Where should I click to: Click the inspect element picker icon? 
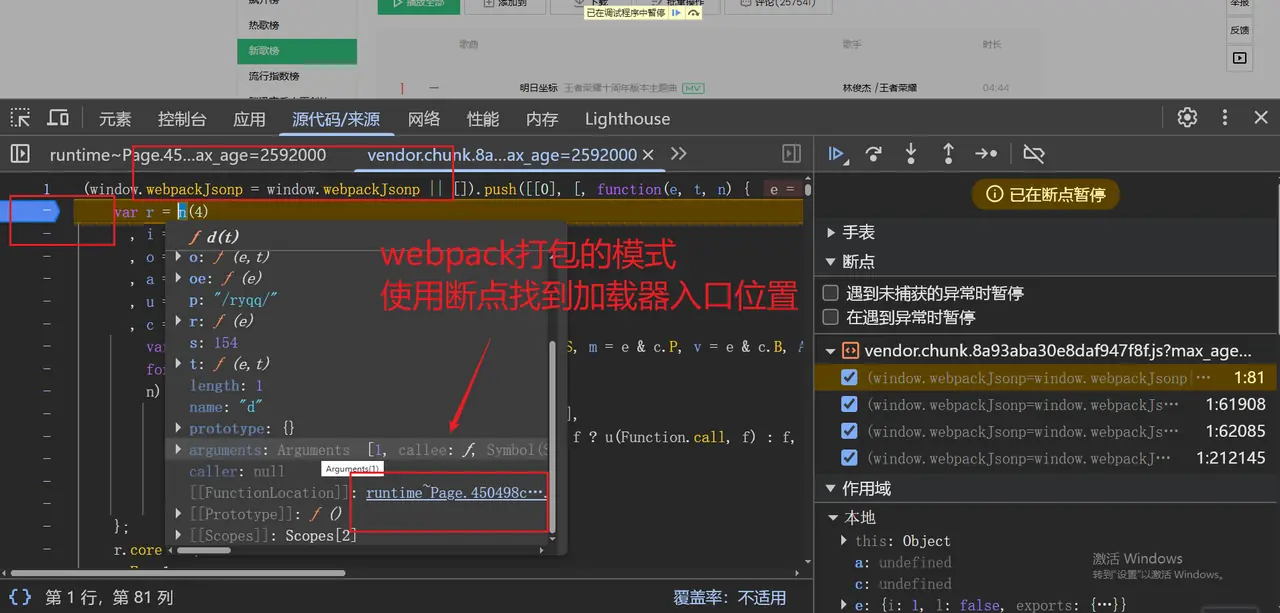20,118
